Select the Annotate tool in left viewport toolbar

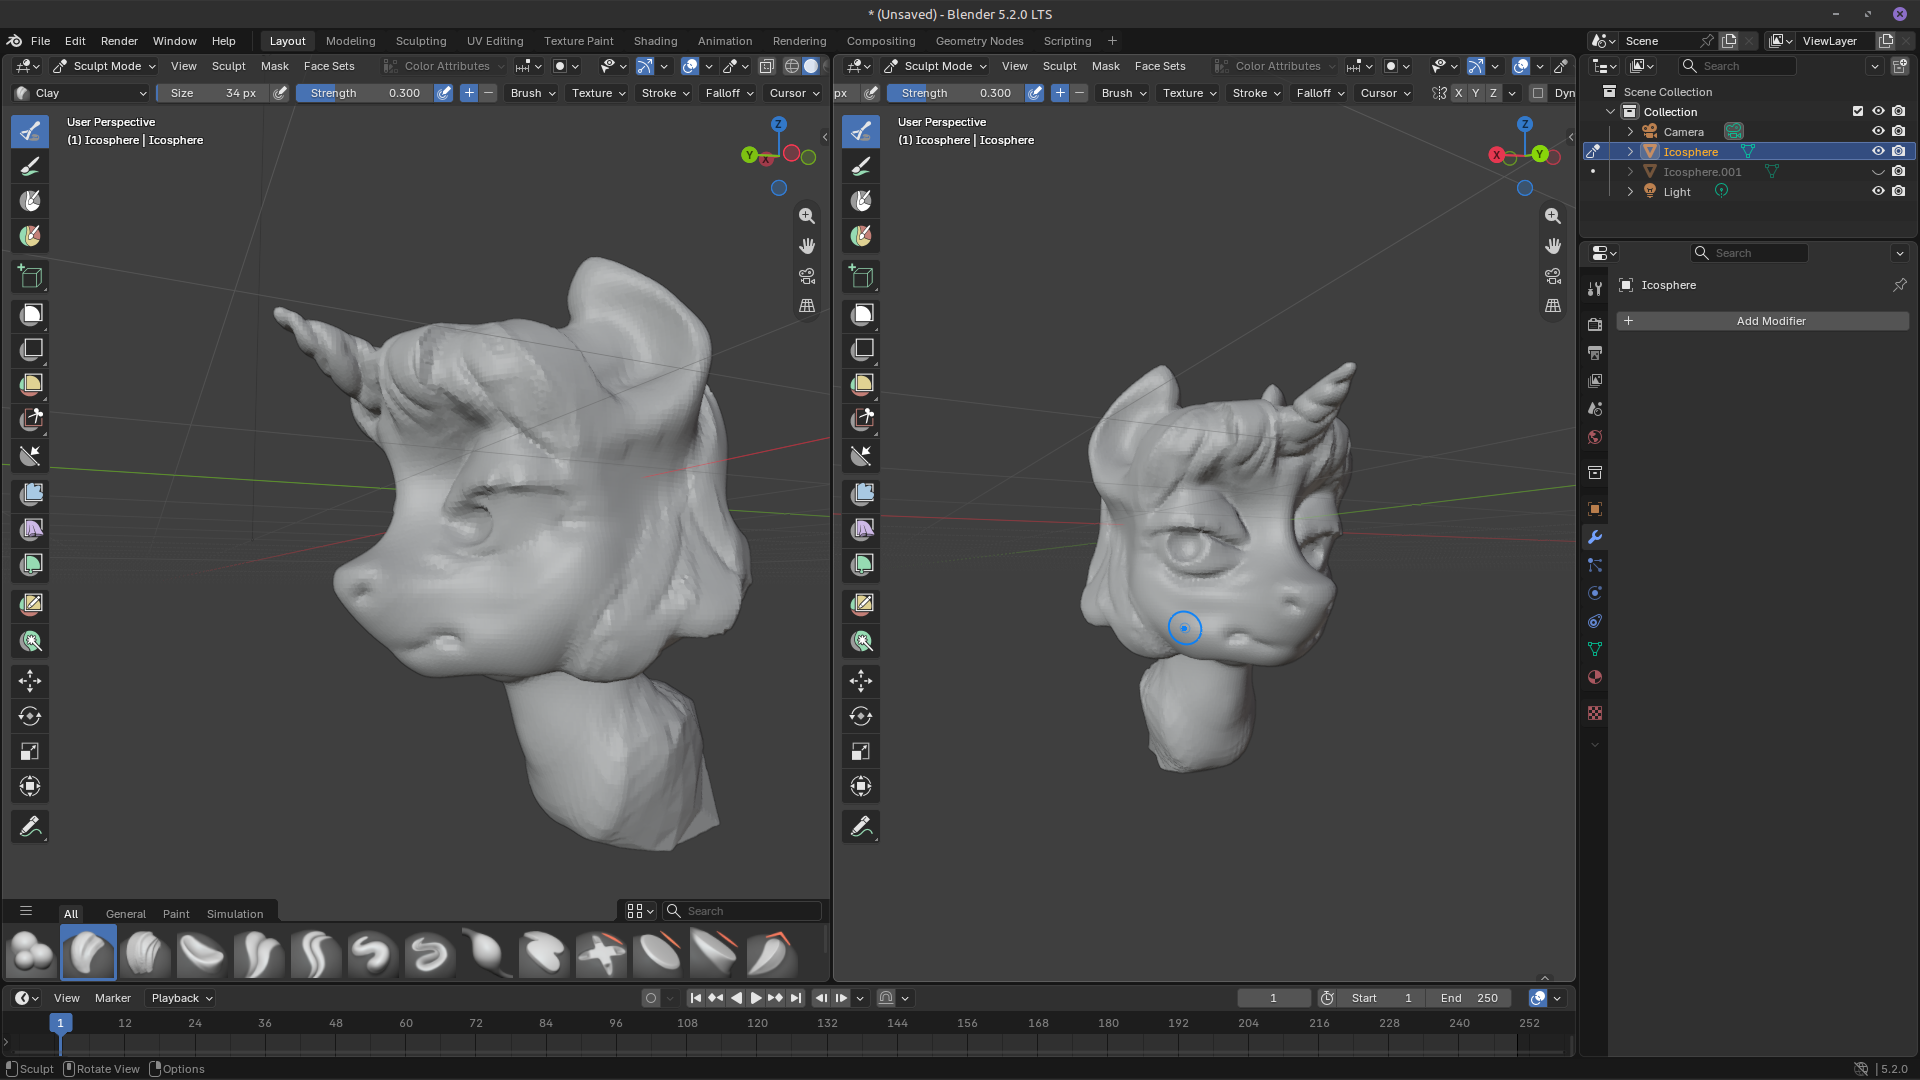(30, 827)
